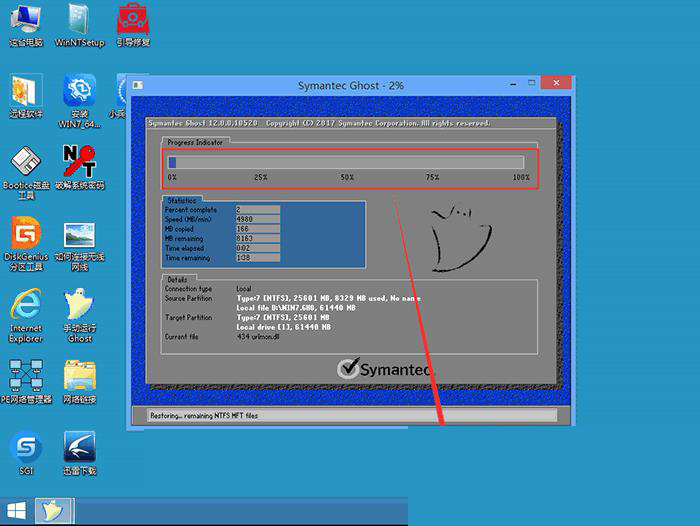Select the 安装WIN7_64 installer icon
700x526 pixels.
(x=79, y=102)
